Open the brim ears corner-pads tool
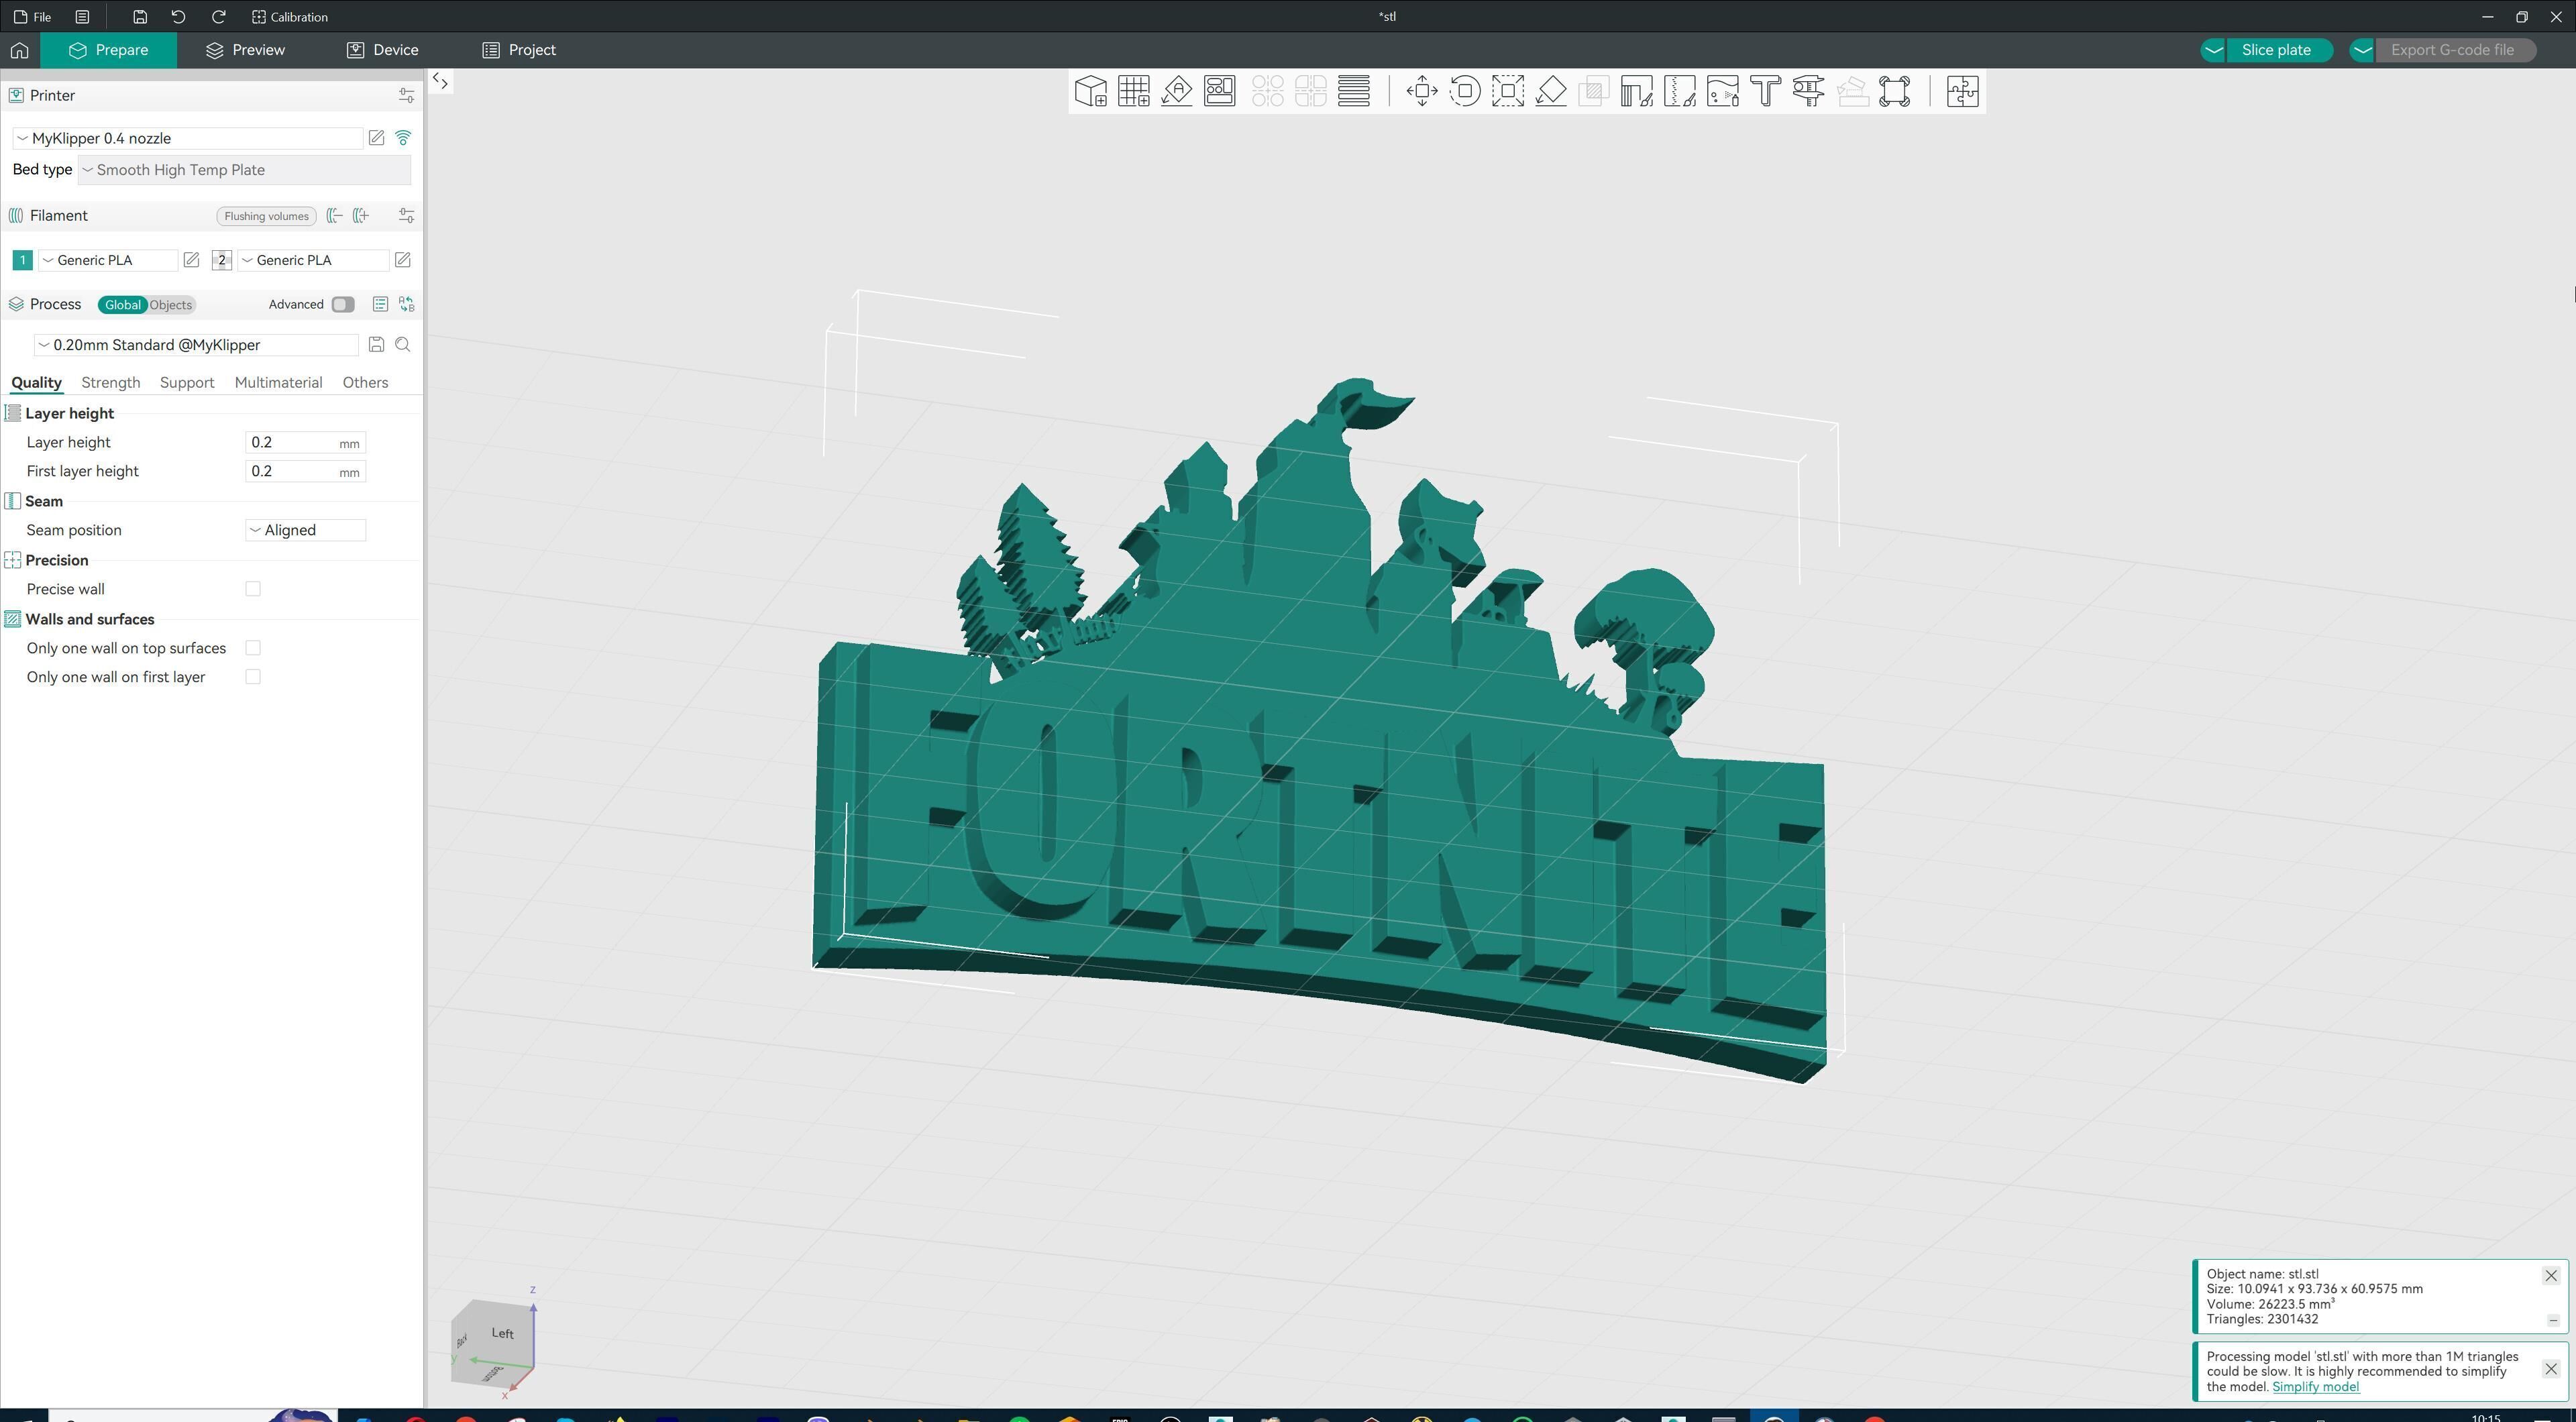The width and height of the screenshot is (2576, 1422). [x=1895, y=91]
